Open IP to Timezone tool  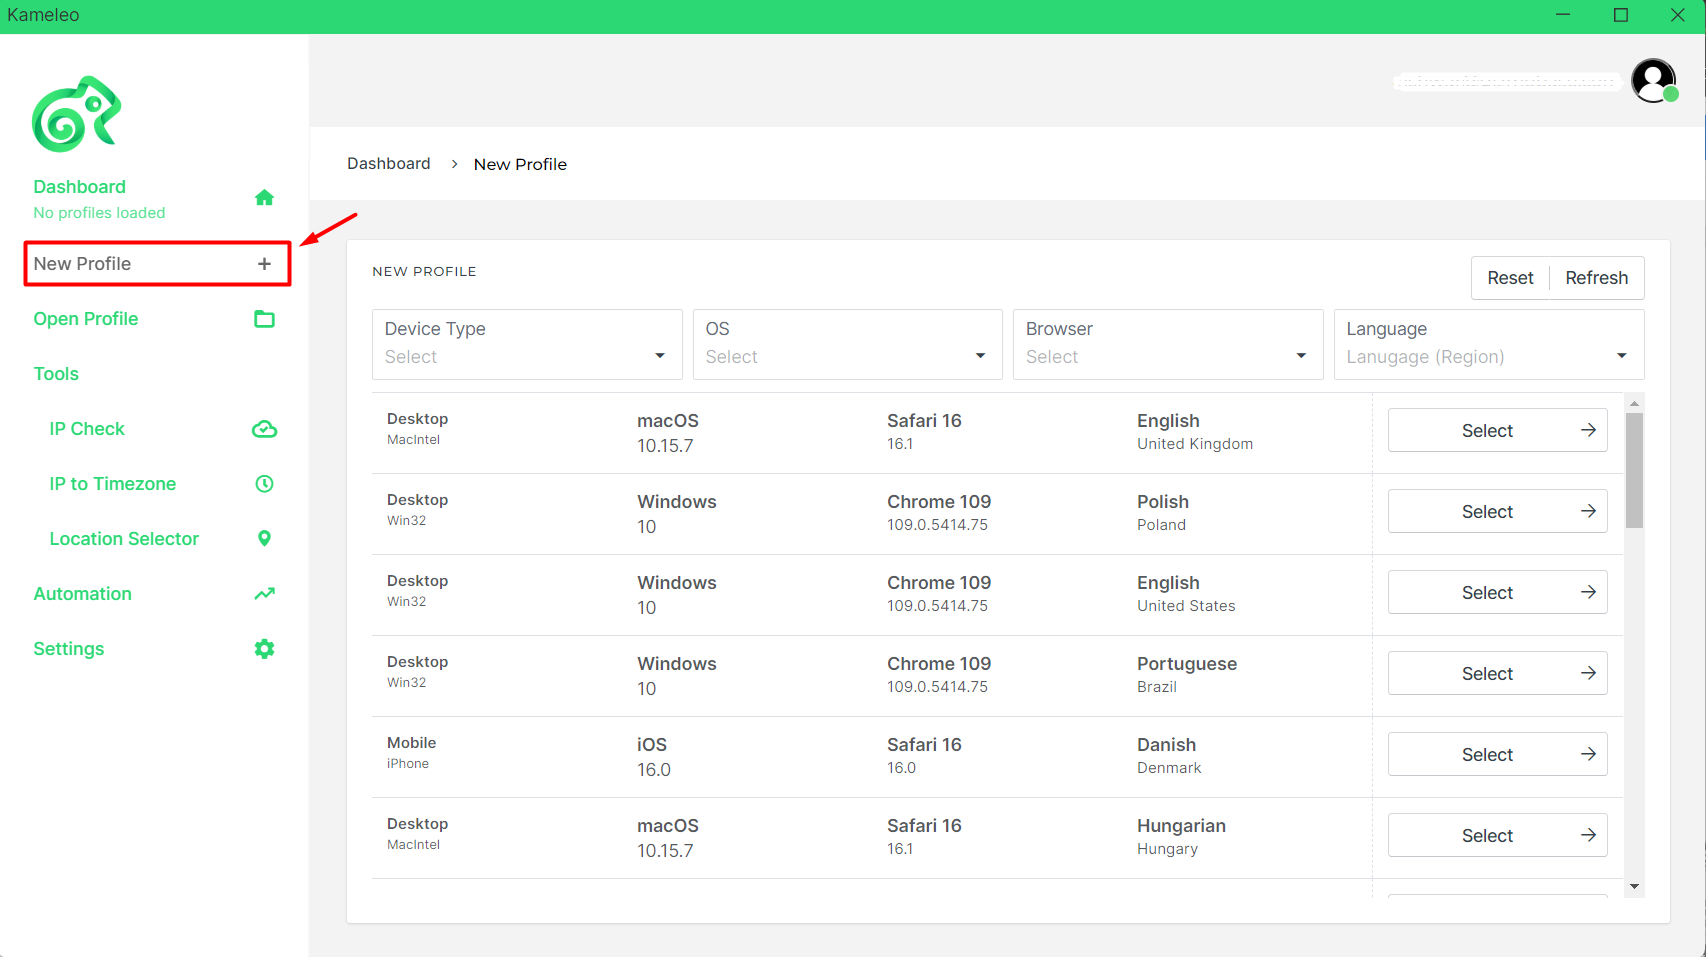point(113,484)
